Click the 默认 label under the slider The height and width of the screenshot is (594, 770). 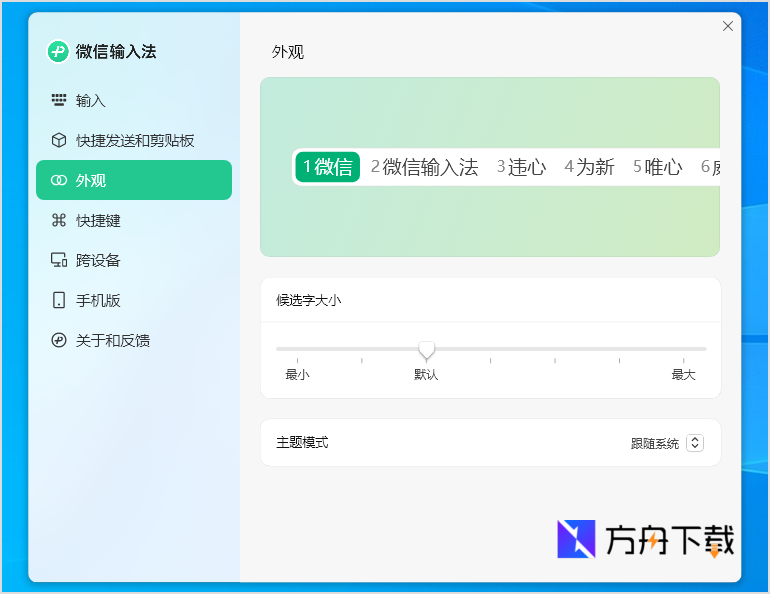pyautogui.click(x=426, y=375)
